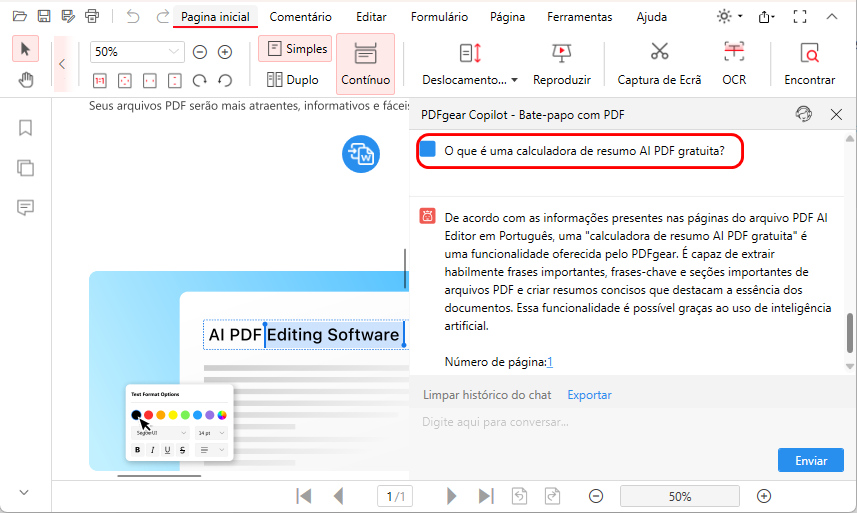Set view to actual size 1:1
The height and width of the screenshot is (513, 857).
coord(99,81)
